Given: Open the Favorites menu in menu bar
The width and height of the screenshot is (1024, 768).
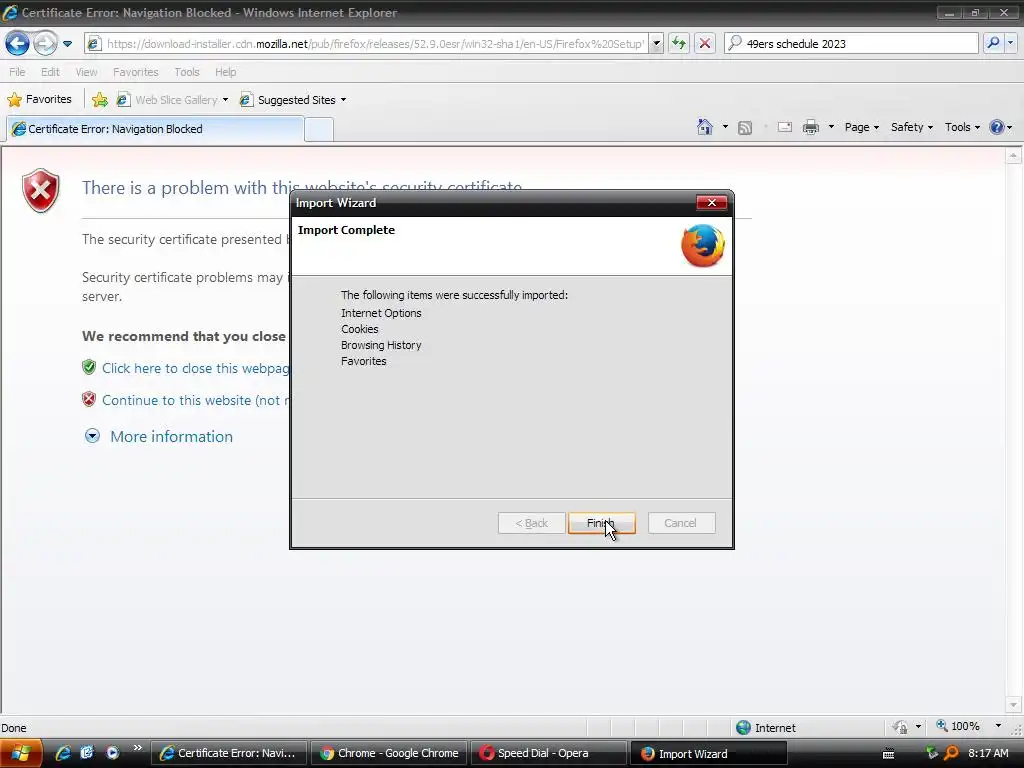Looking at the screenshot, I should 136,72.
